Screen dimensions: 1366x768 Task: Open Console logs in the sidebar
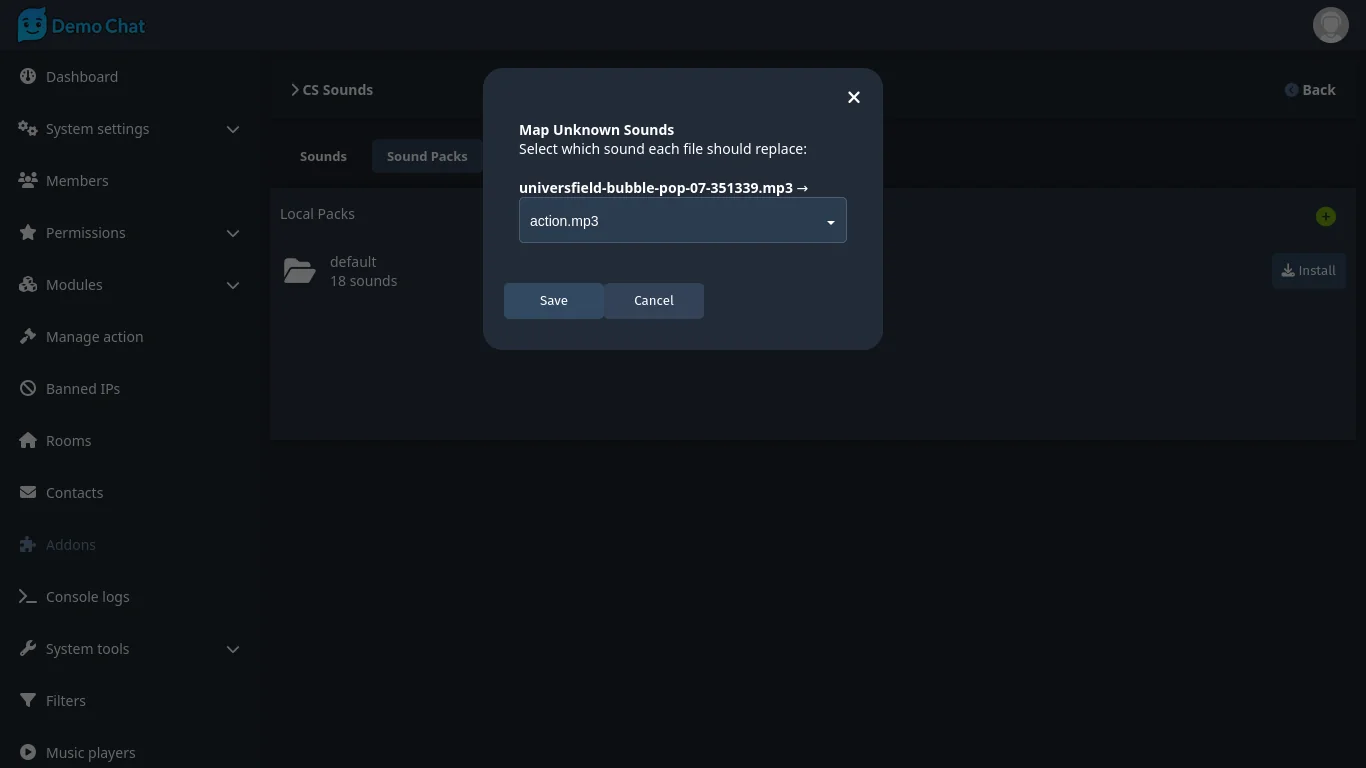point(87,597)
